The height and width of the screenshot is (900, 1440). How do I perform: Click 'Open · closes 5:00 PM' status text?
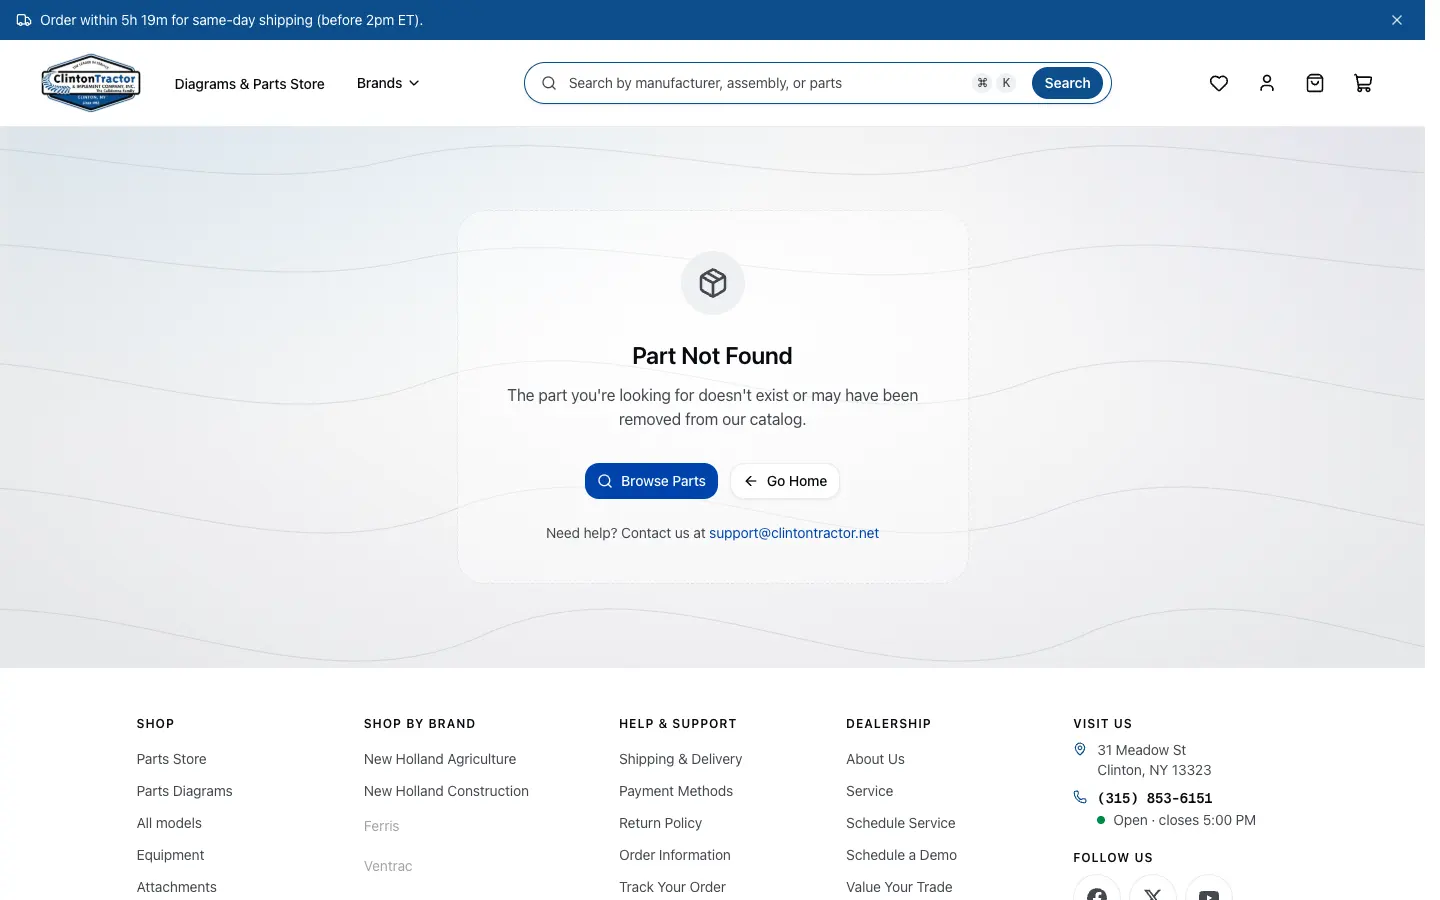click(x=1184, y=820)
